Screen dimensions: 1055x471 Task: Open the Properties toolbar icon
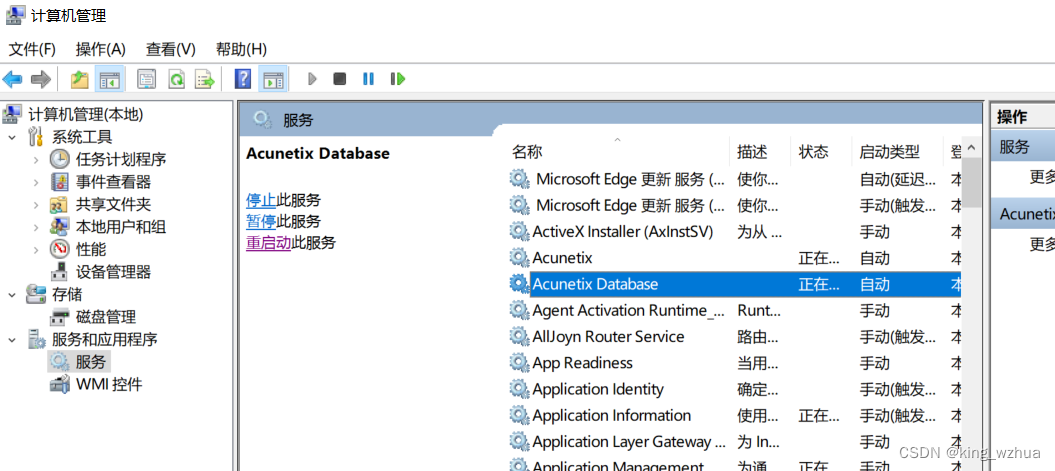tap(147, 79)
